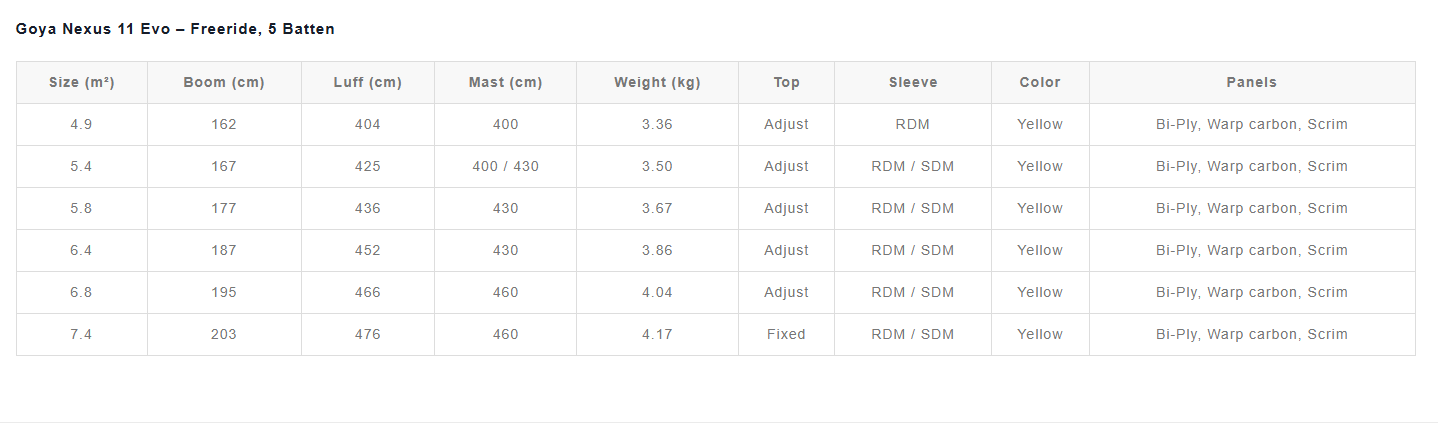Click the Fixed top cell
The height and width of the screenshot is (433, 1438).
(786, 335)
